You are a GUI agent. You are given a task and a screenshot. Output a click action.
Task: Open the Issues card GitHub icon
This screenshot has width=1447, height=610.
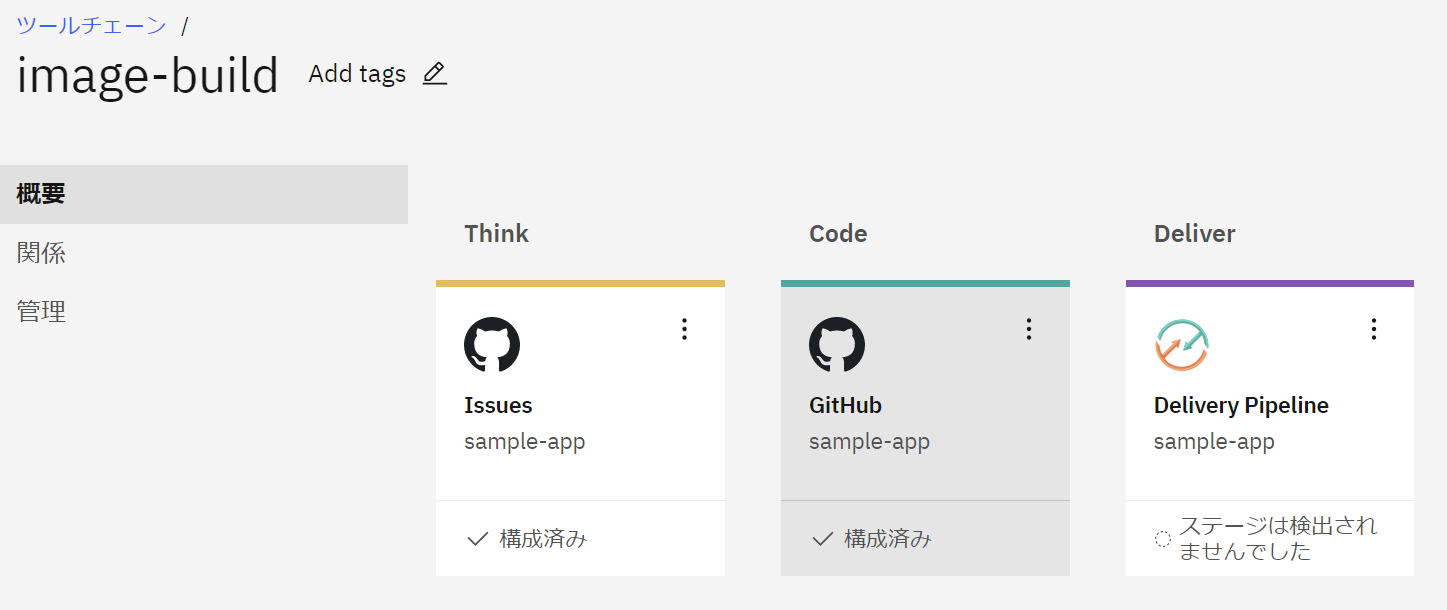click(492, 345)
